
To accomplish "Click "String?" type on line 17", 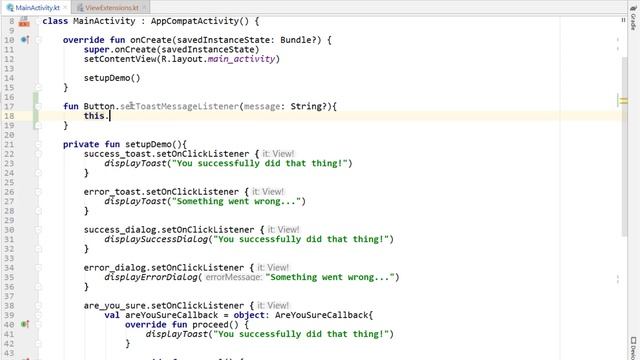I will (x=308, y=107).
